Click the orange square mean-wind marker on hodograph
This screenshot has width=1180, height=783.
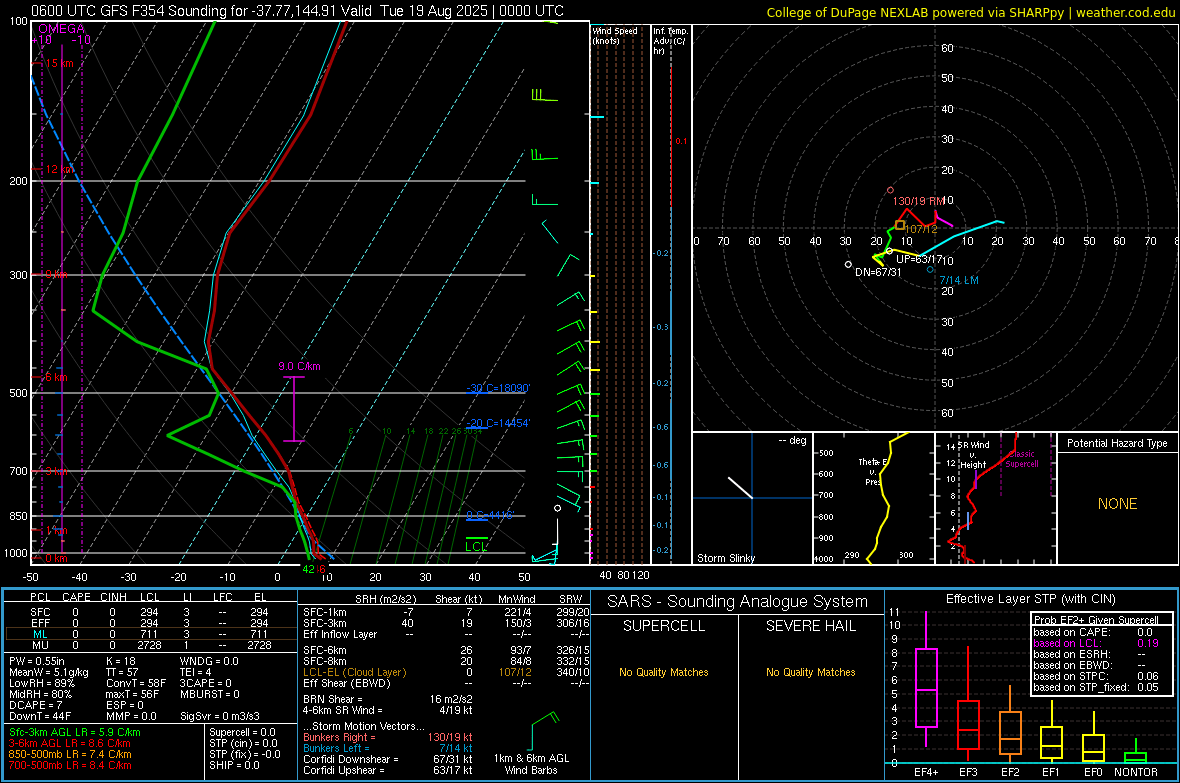[x=900, y=225]
